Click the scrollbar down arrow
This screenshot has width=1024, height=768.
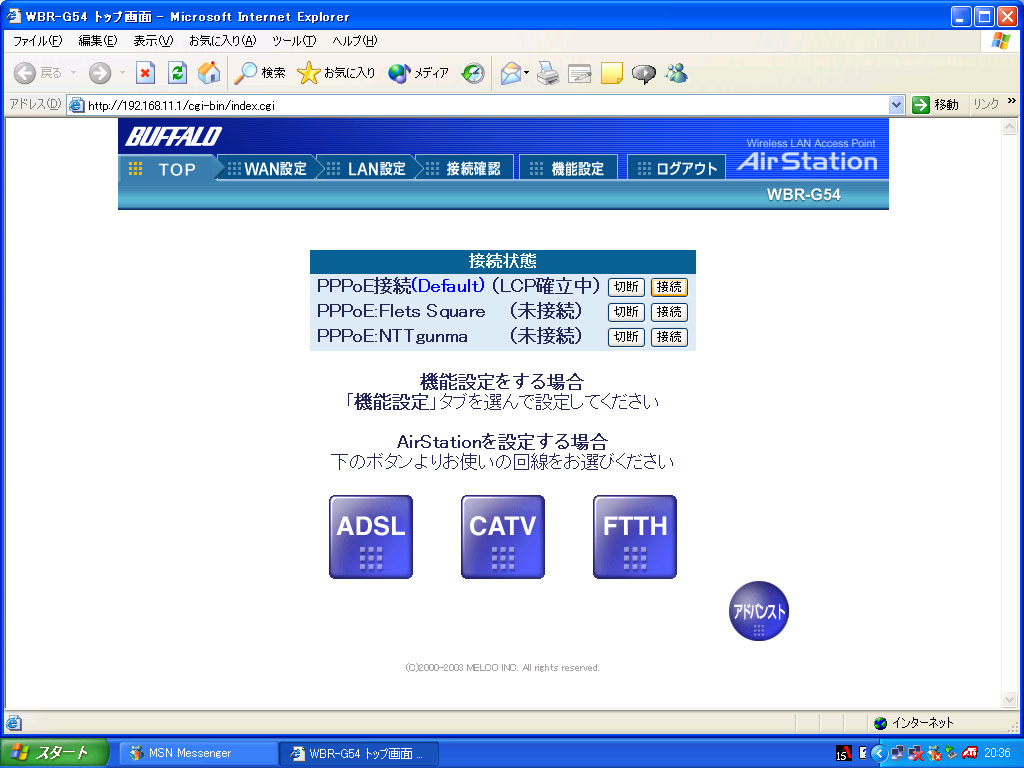click(1009, 699)
